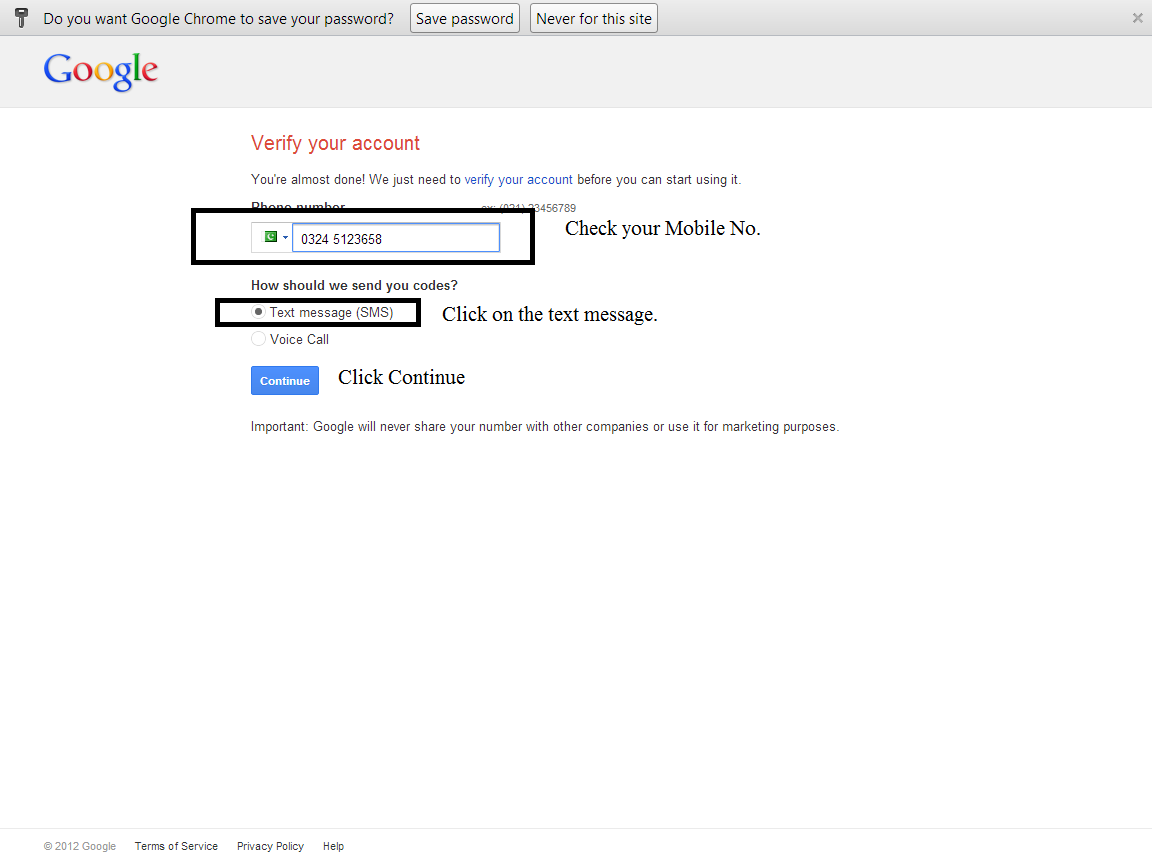Open the Help footer link
This screenshot has width=1152, height=864.
334,846
